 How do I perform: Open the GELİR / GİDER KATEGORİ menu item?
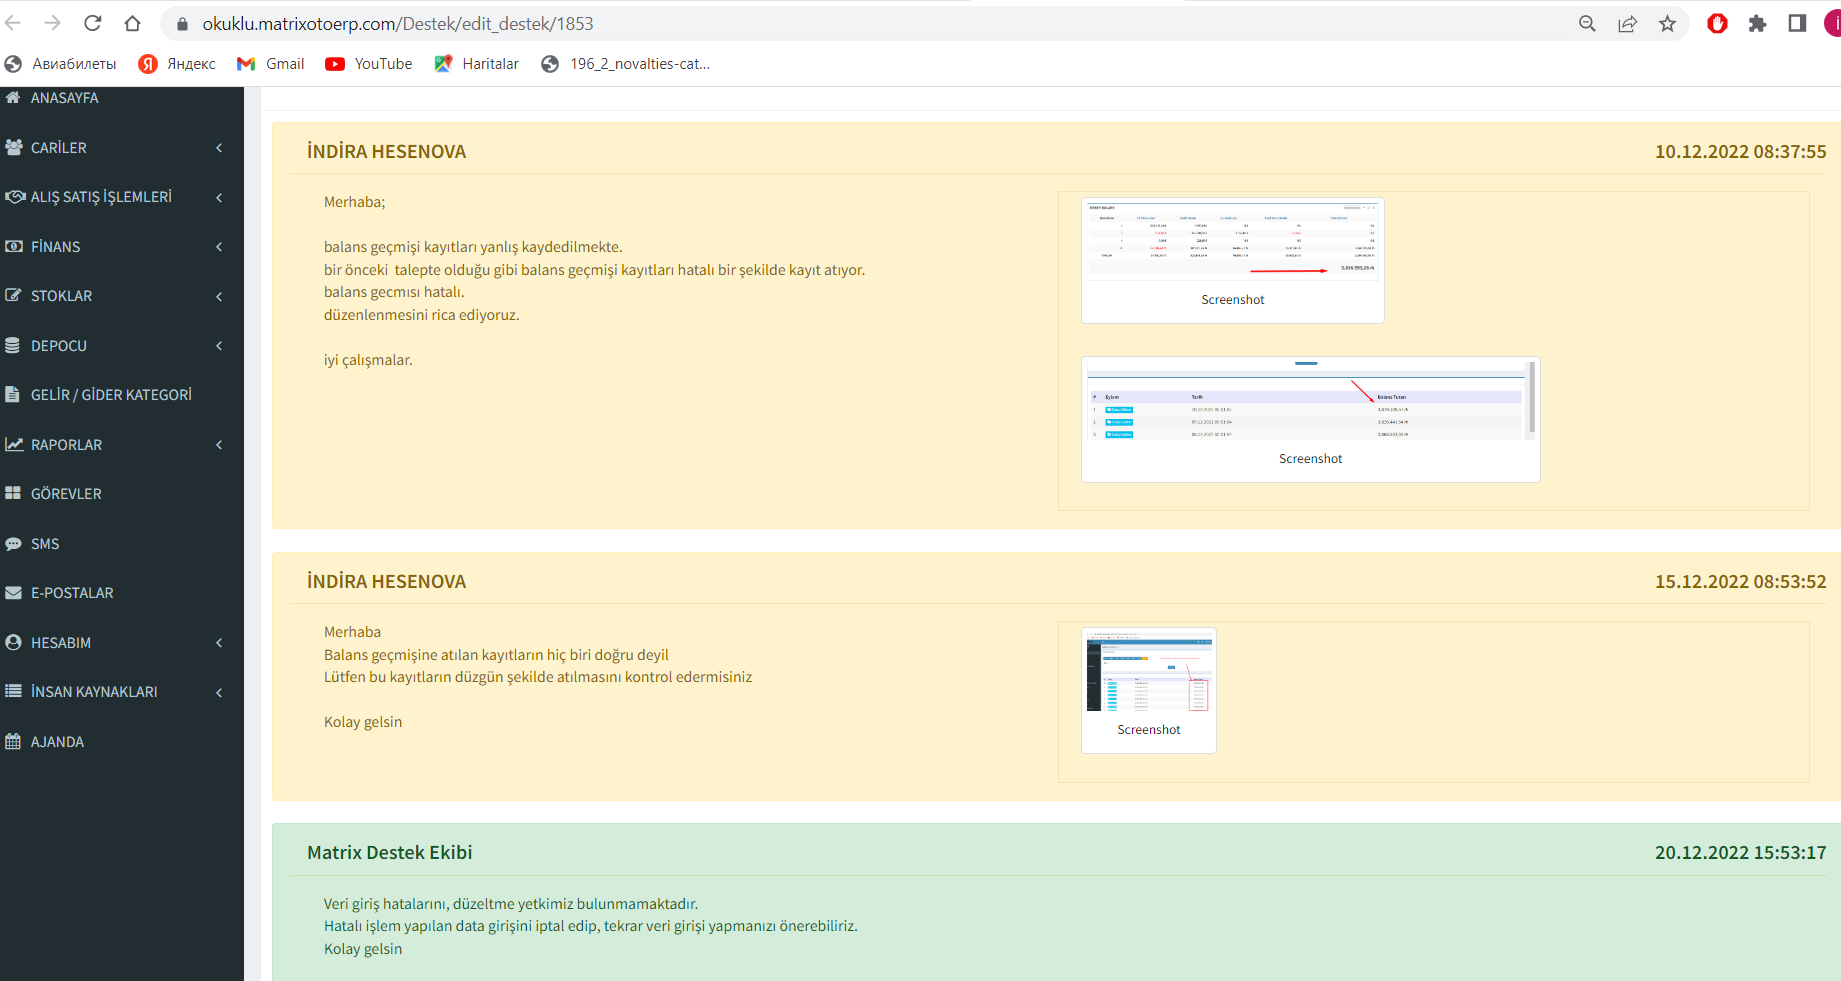point(111,395)
